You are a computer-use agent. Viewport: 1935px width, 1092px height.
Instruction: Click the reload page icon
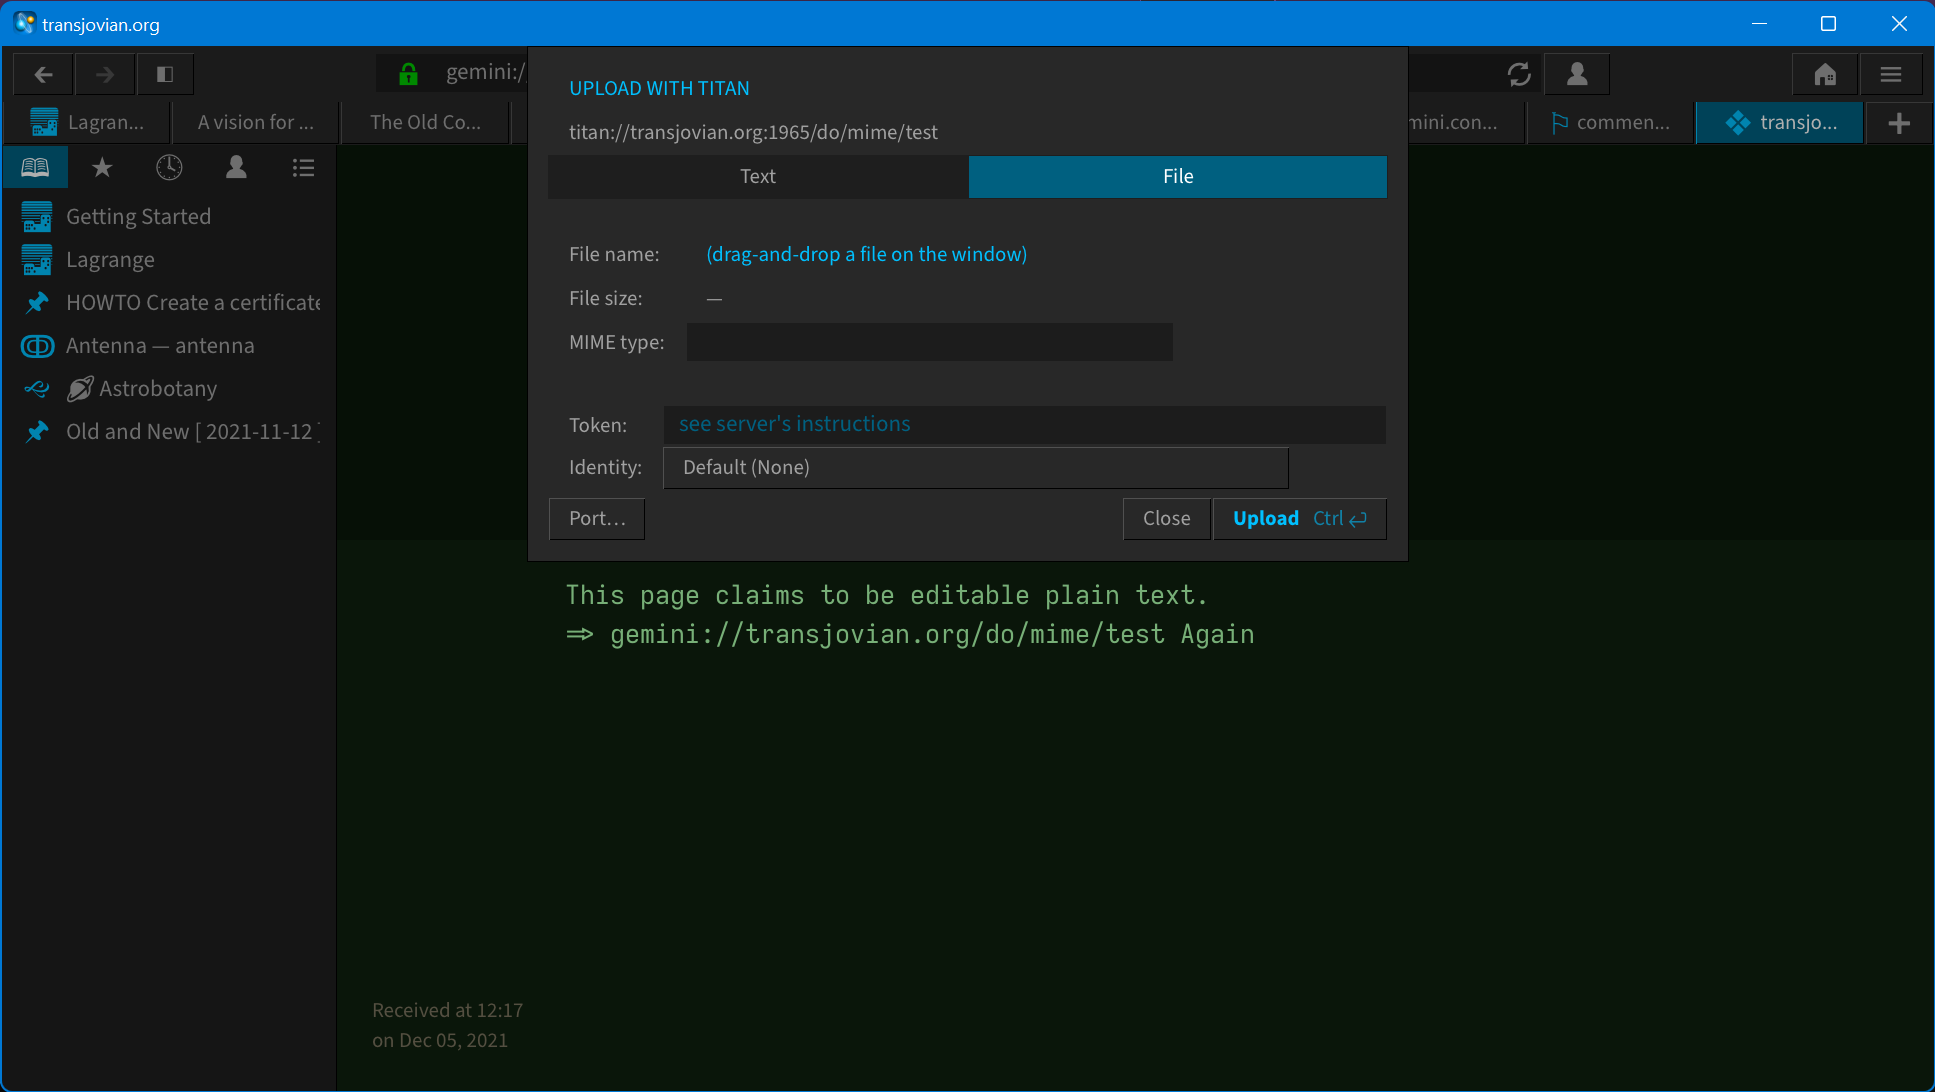[1519, 74]
